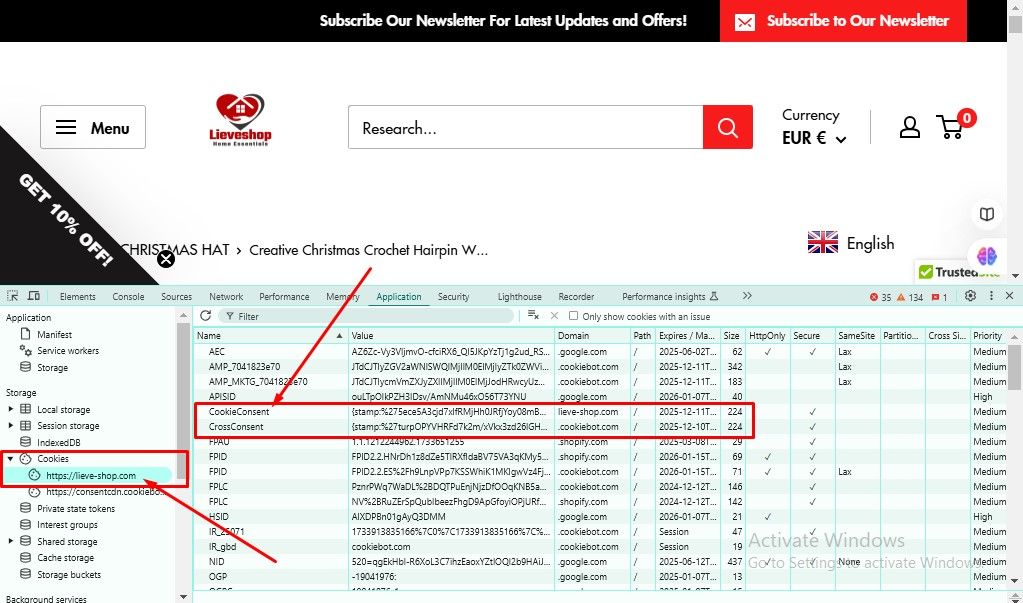Viewport: 1023px width, 603px height.
Task: Enable Only show cookies with an issue
Action: pyautogui.click(x=574, y=316)
